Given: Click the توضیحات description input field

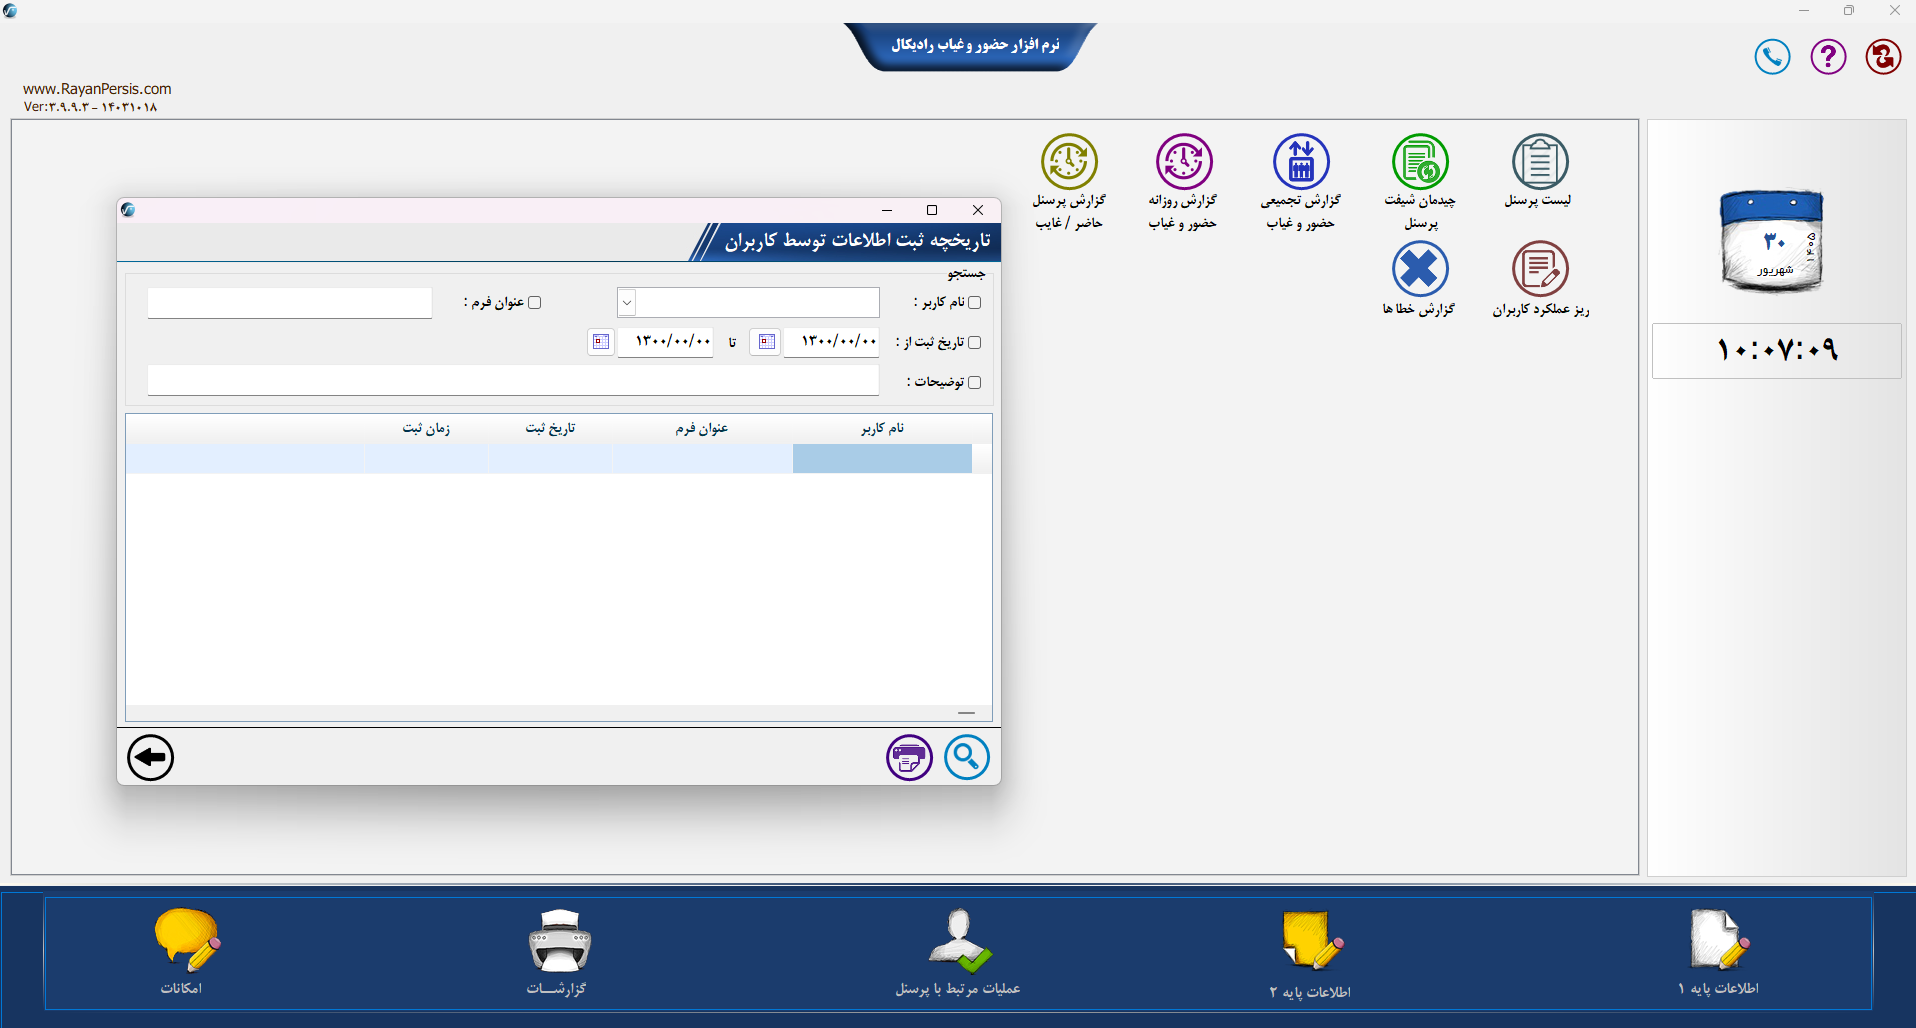Looking at the screenshot, I should point(513,381).
